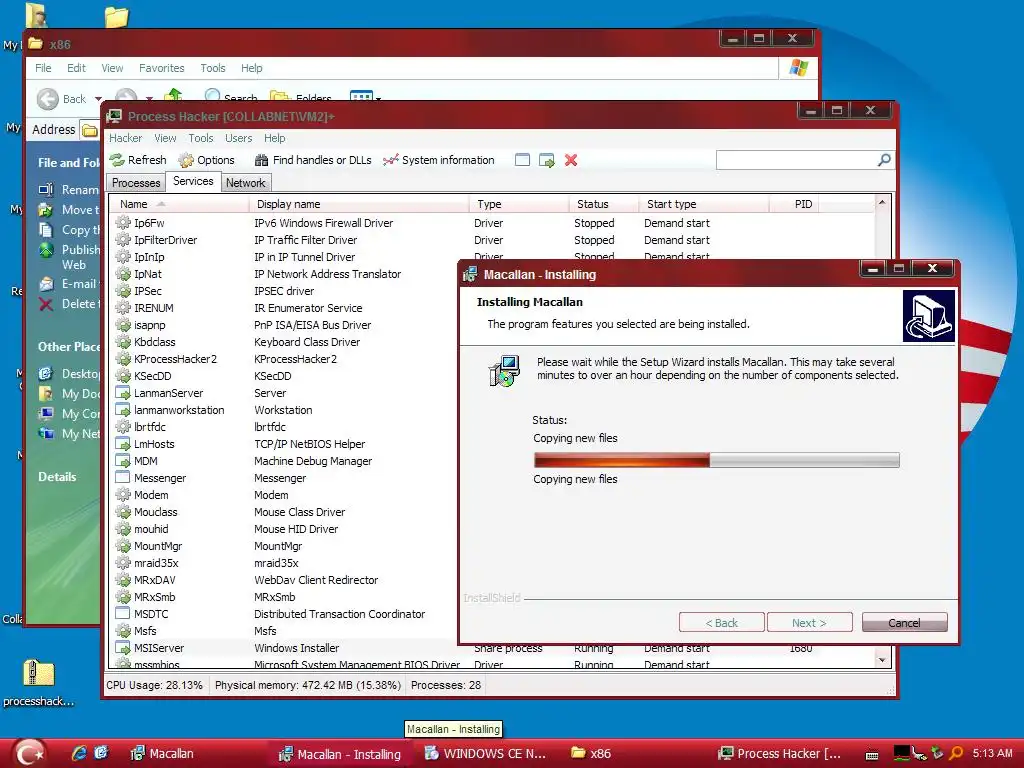
Task: Select the Kbdclass service icon
Action: click(x=123, y=342)
